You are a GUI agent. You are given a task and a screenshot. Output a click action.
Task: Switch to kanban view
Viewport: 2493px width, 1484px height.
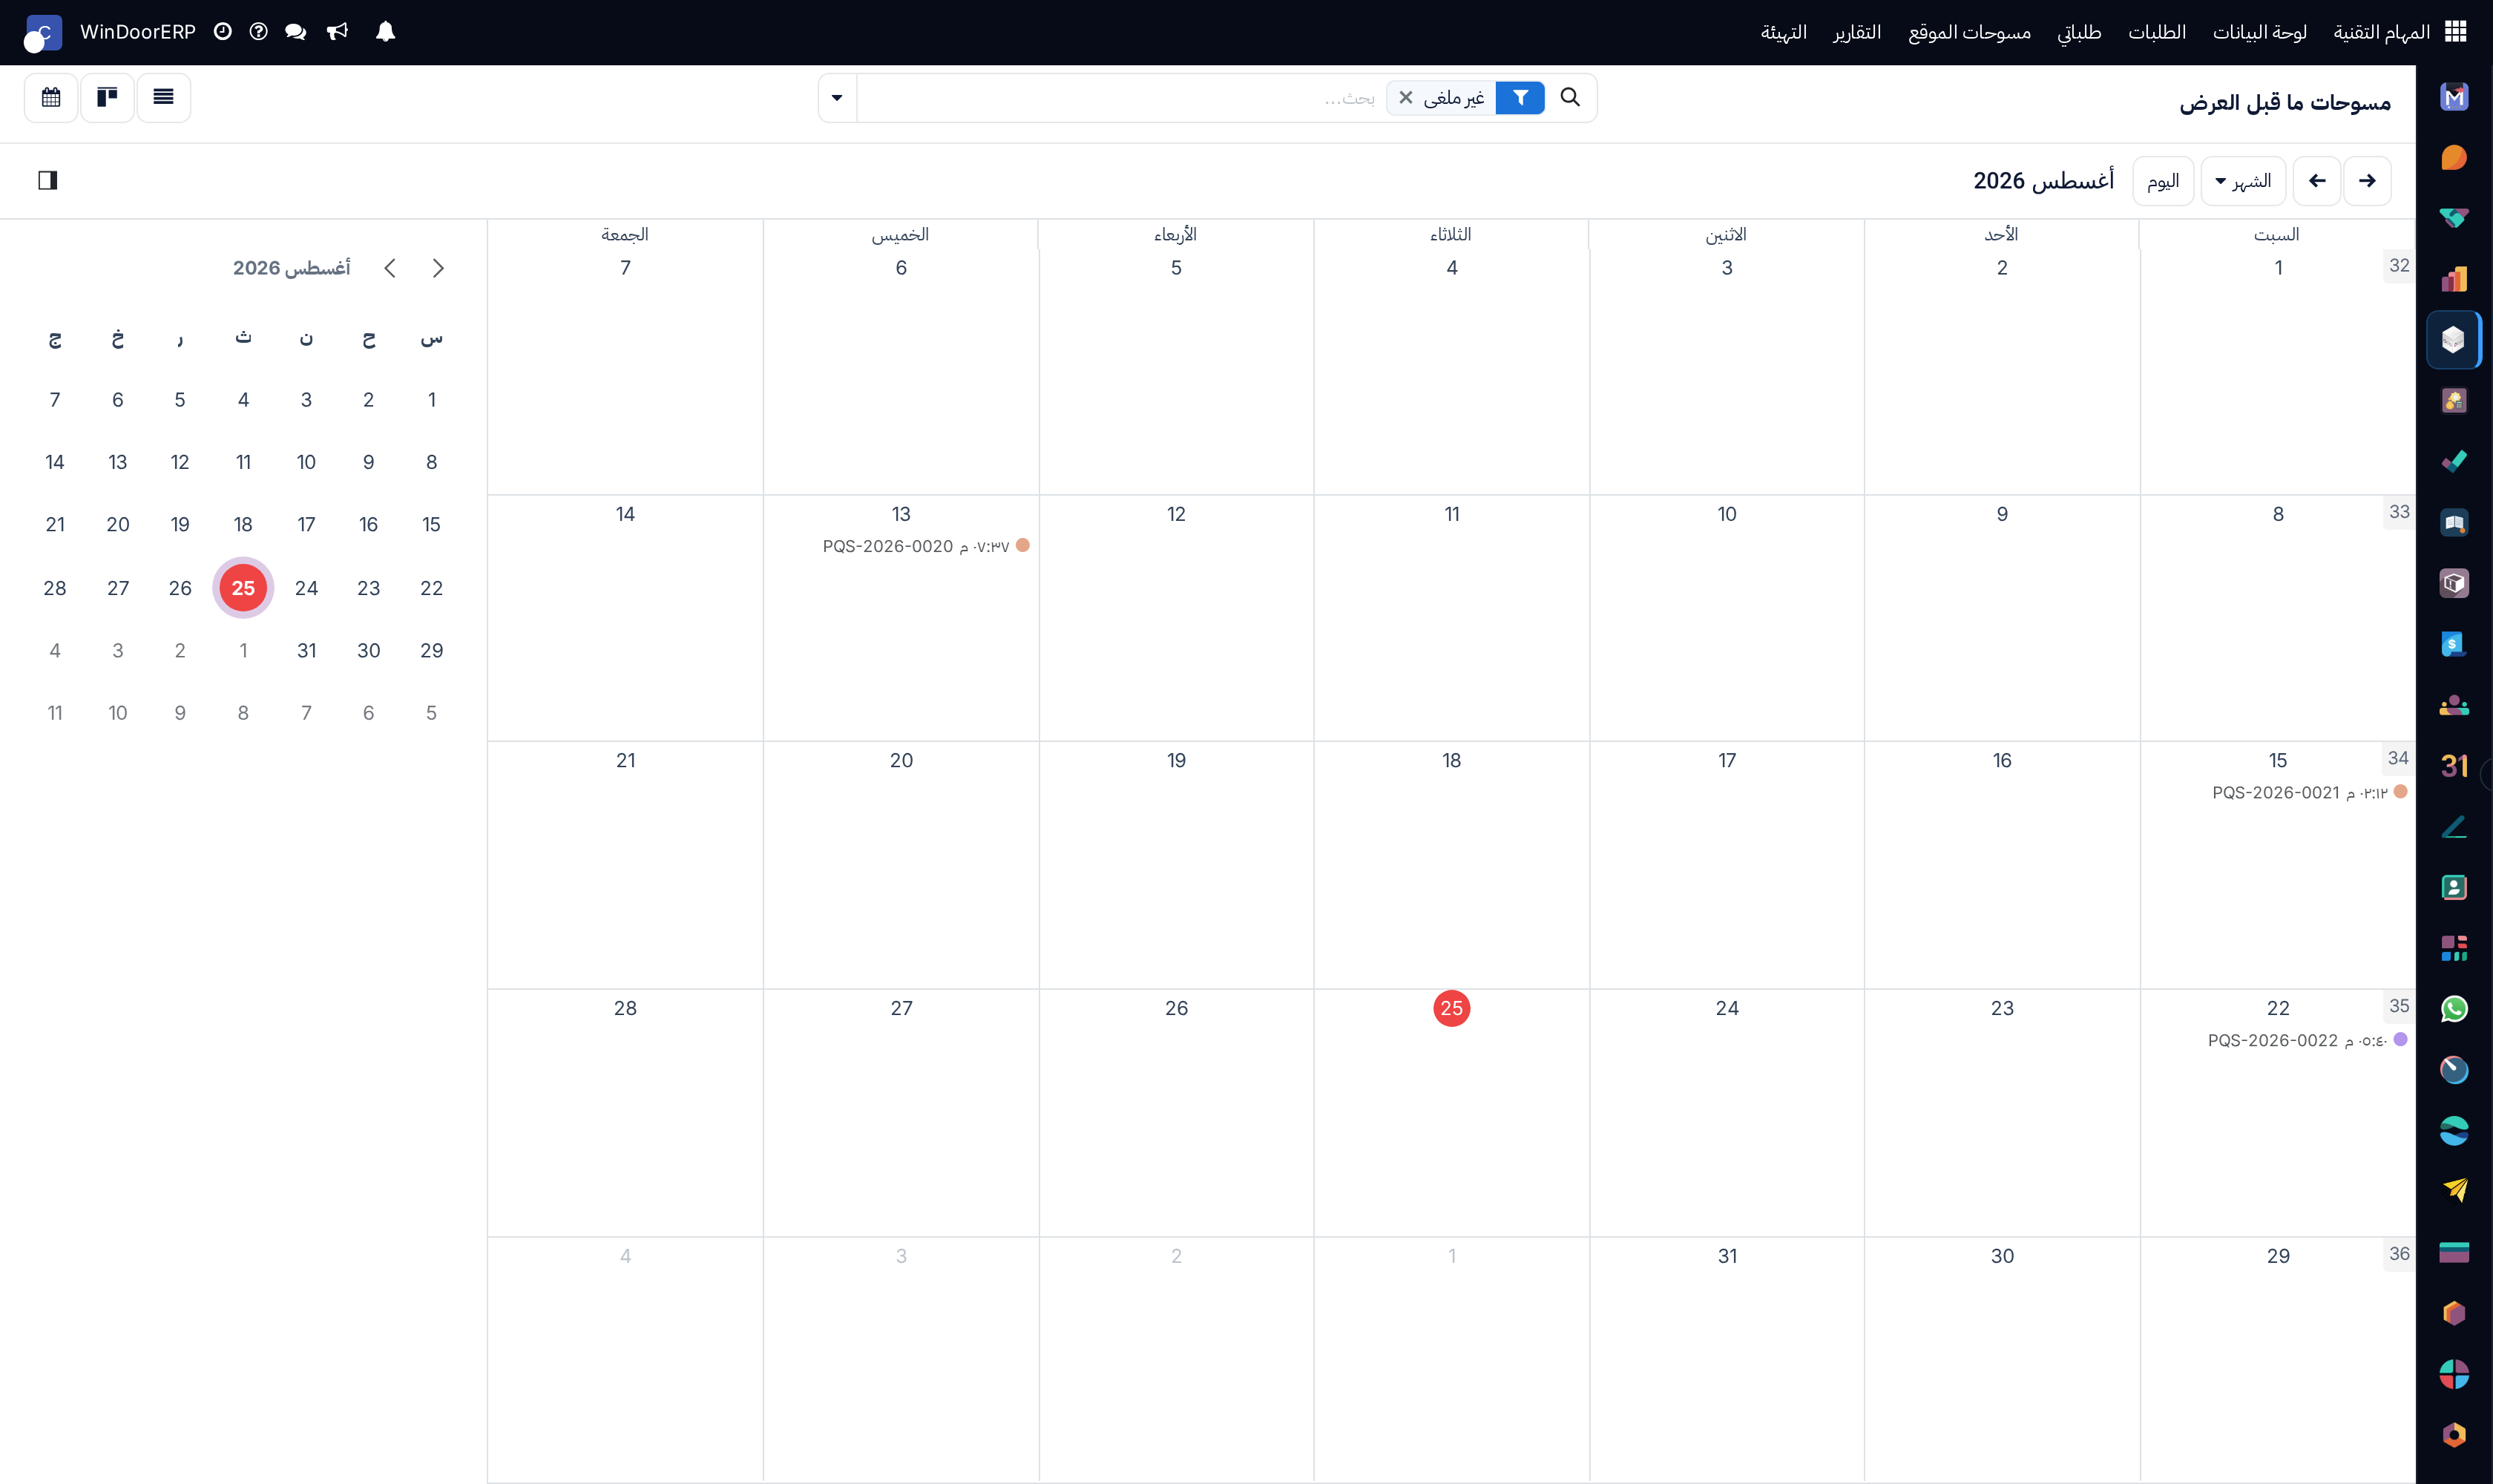click(107, 97)
